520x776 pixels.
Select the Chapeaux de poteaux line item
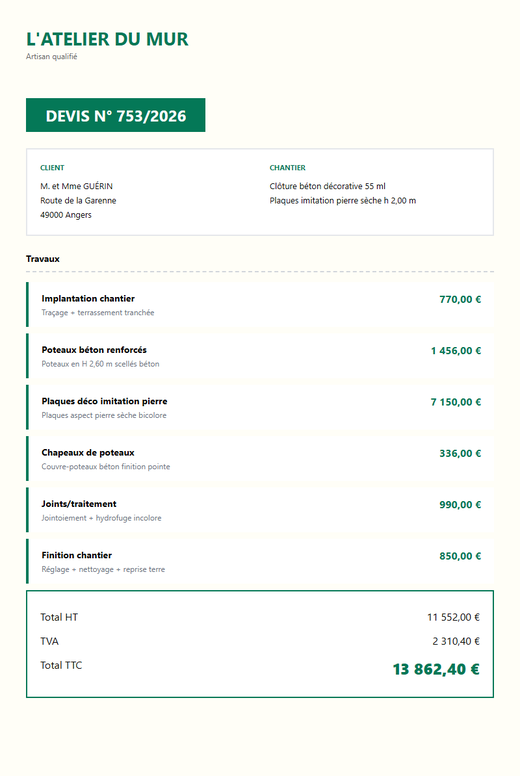click(x=260, y=459)
